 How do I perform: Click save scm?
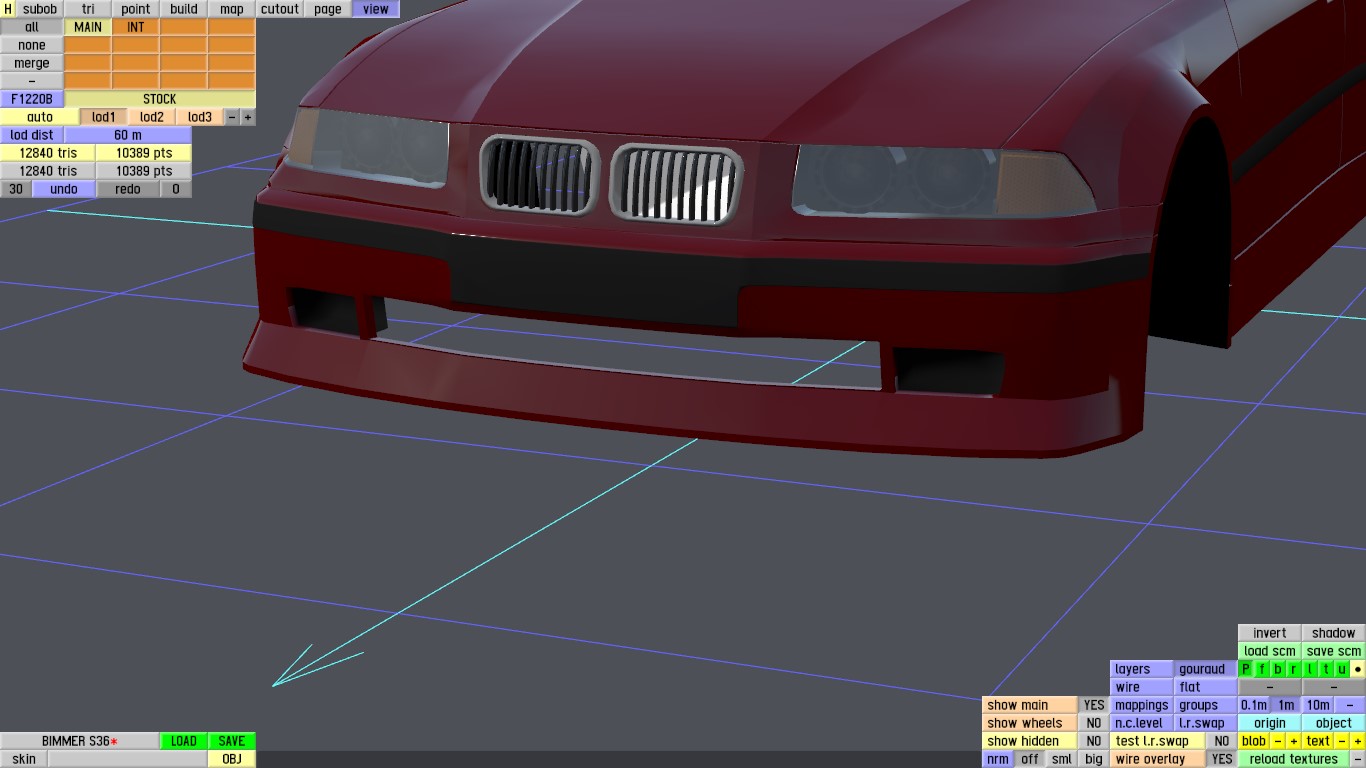point(1334,651)
